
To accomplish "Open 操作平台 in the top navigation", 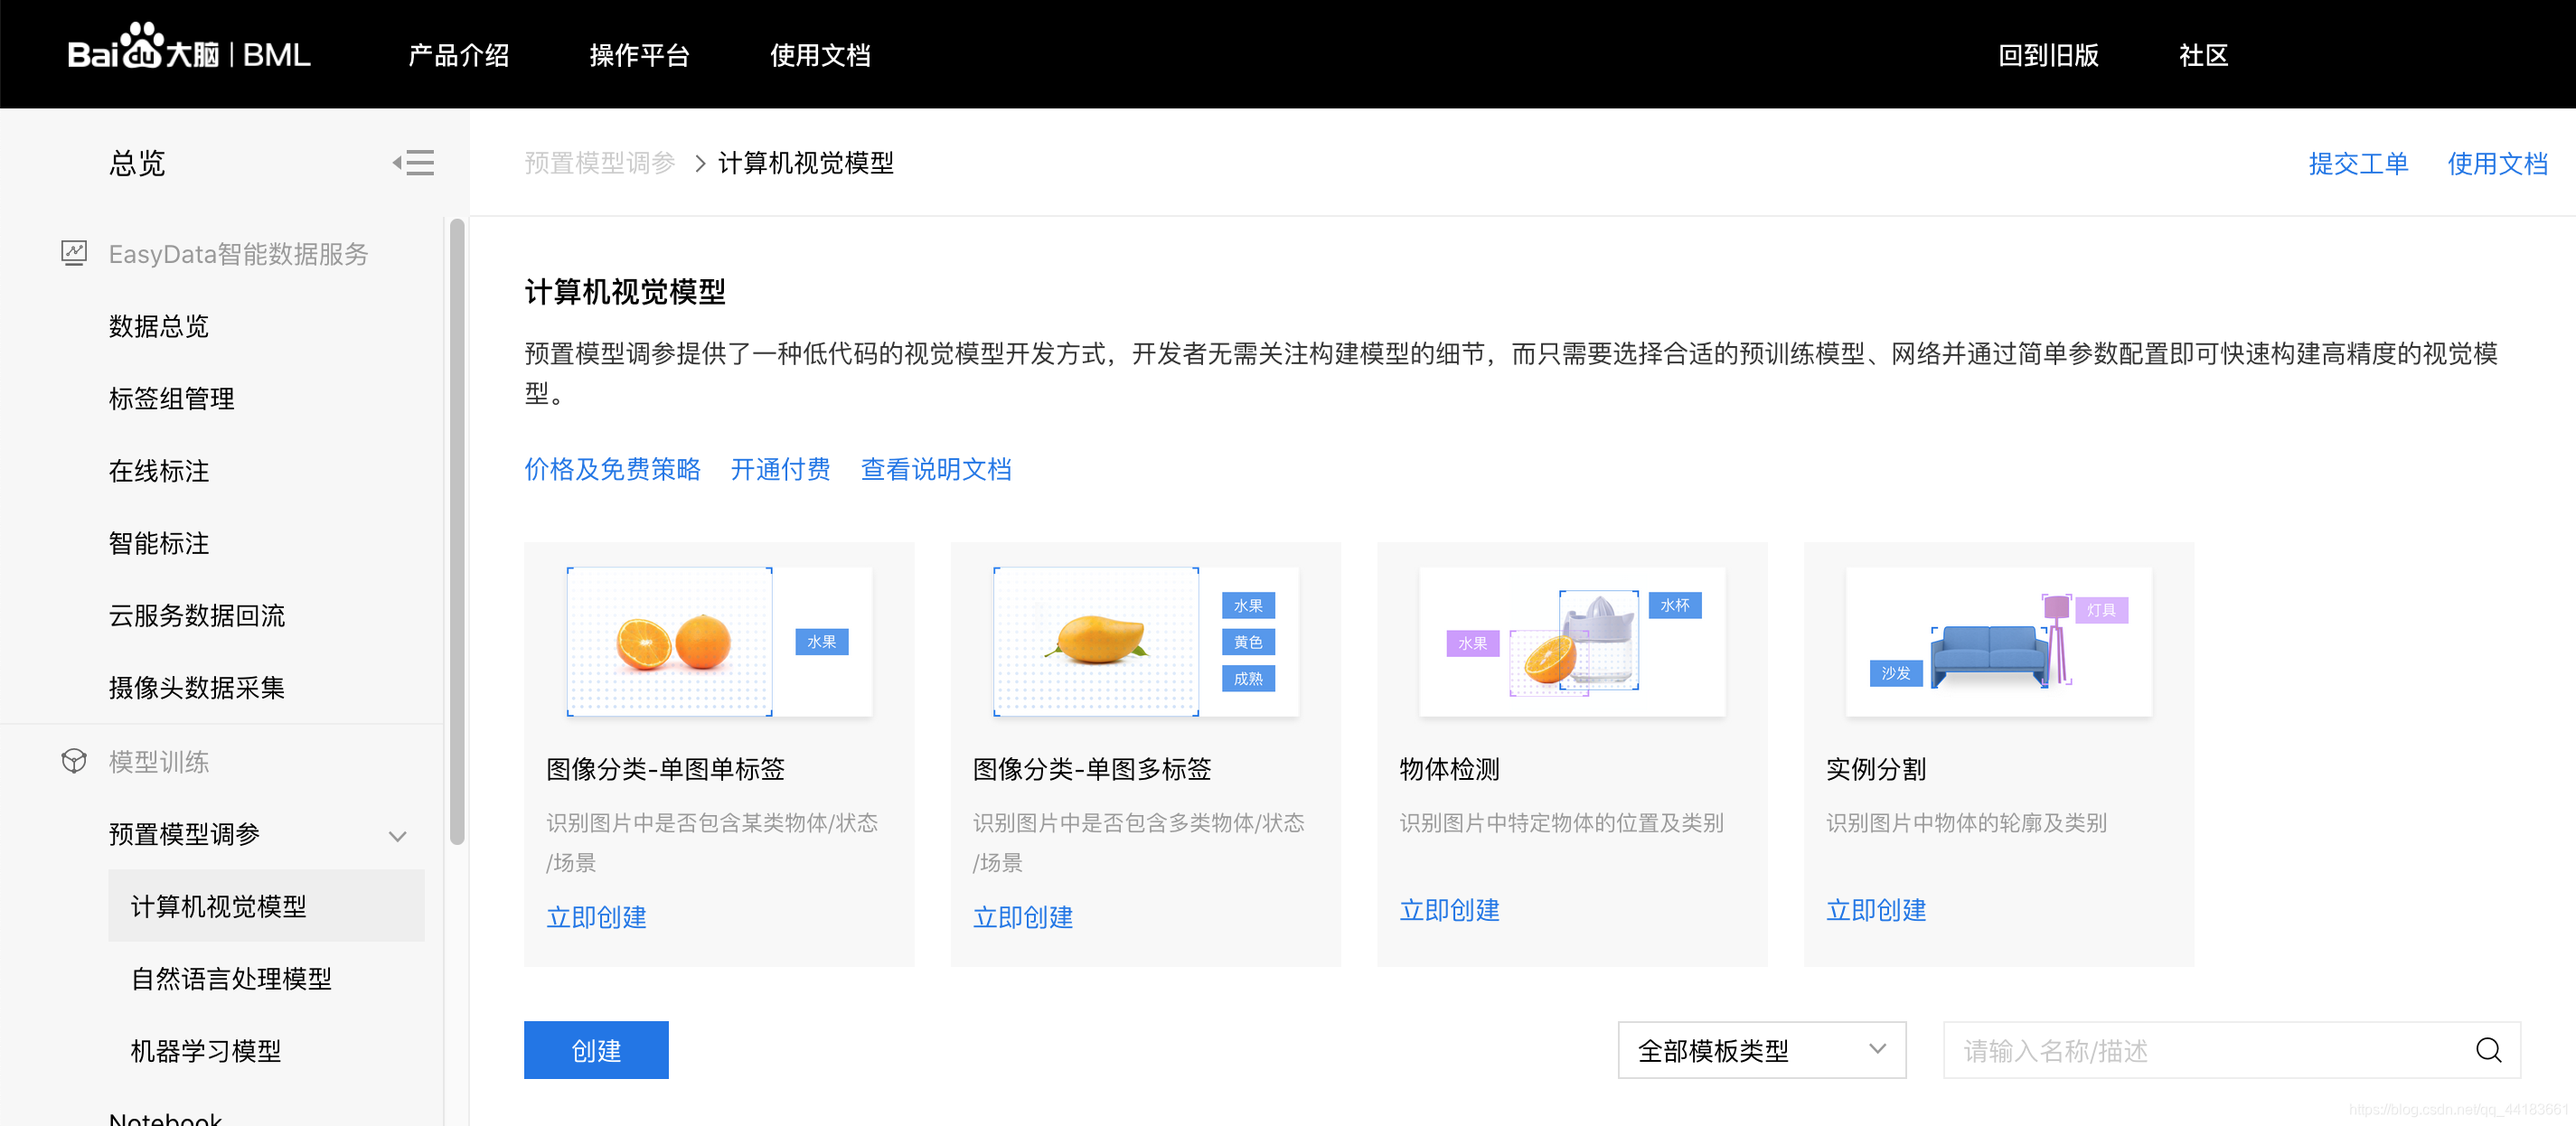I will 640,55.
